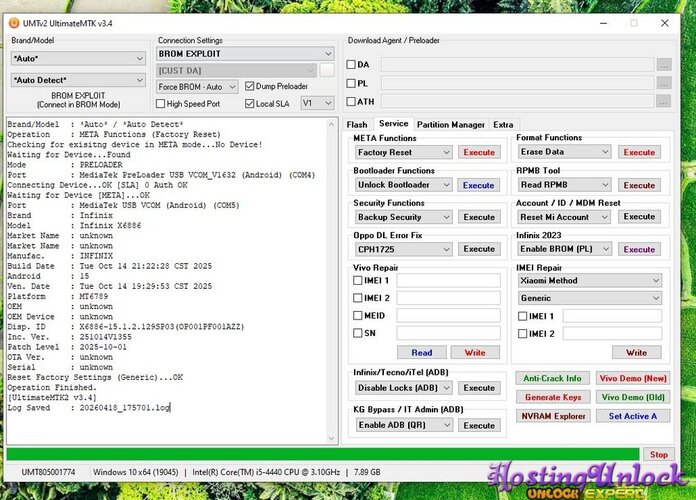Open the Read RPMB dropdown
The width and height of the screenshot is (696, 500).
coord(564,185)
